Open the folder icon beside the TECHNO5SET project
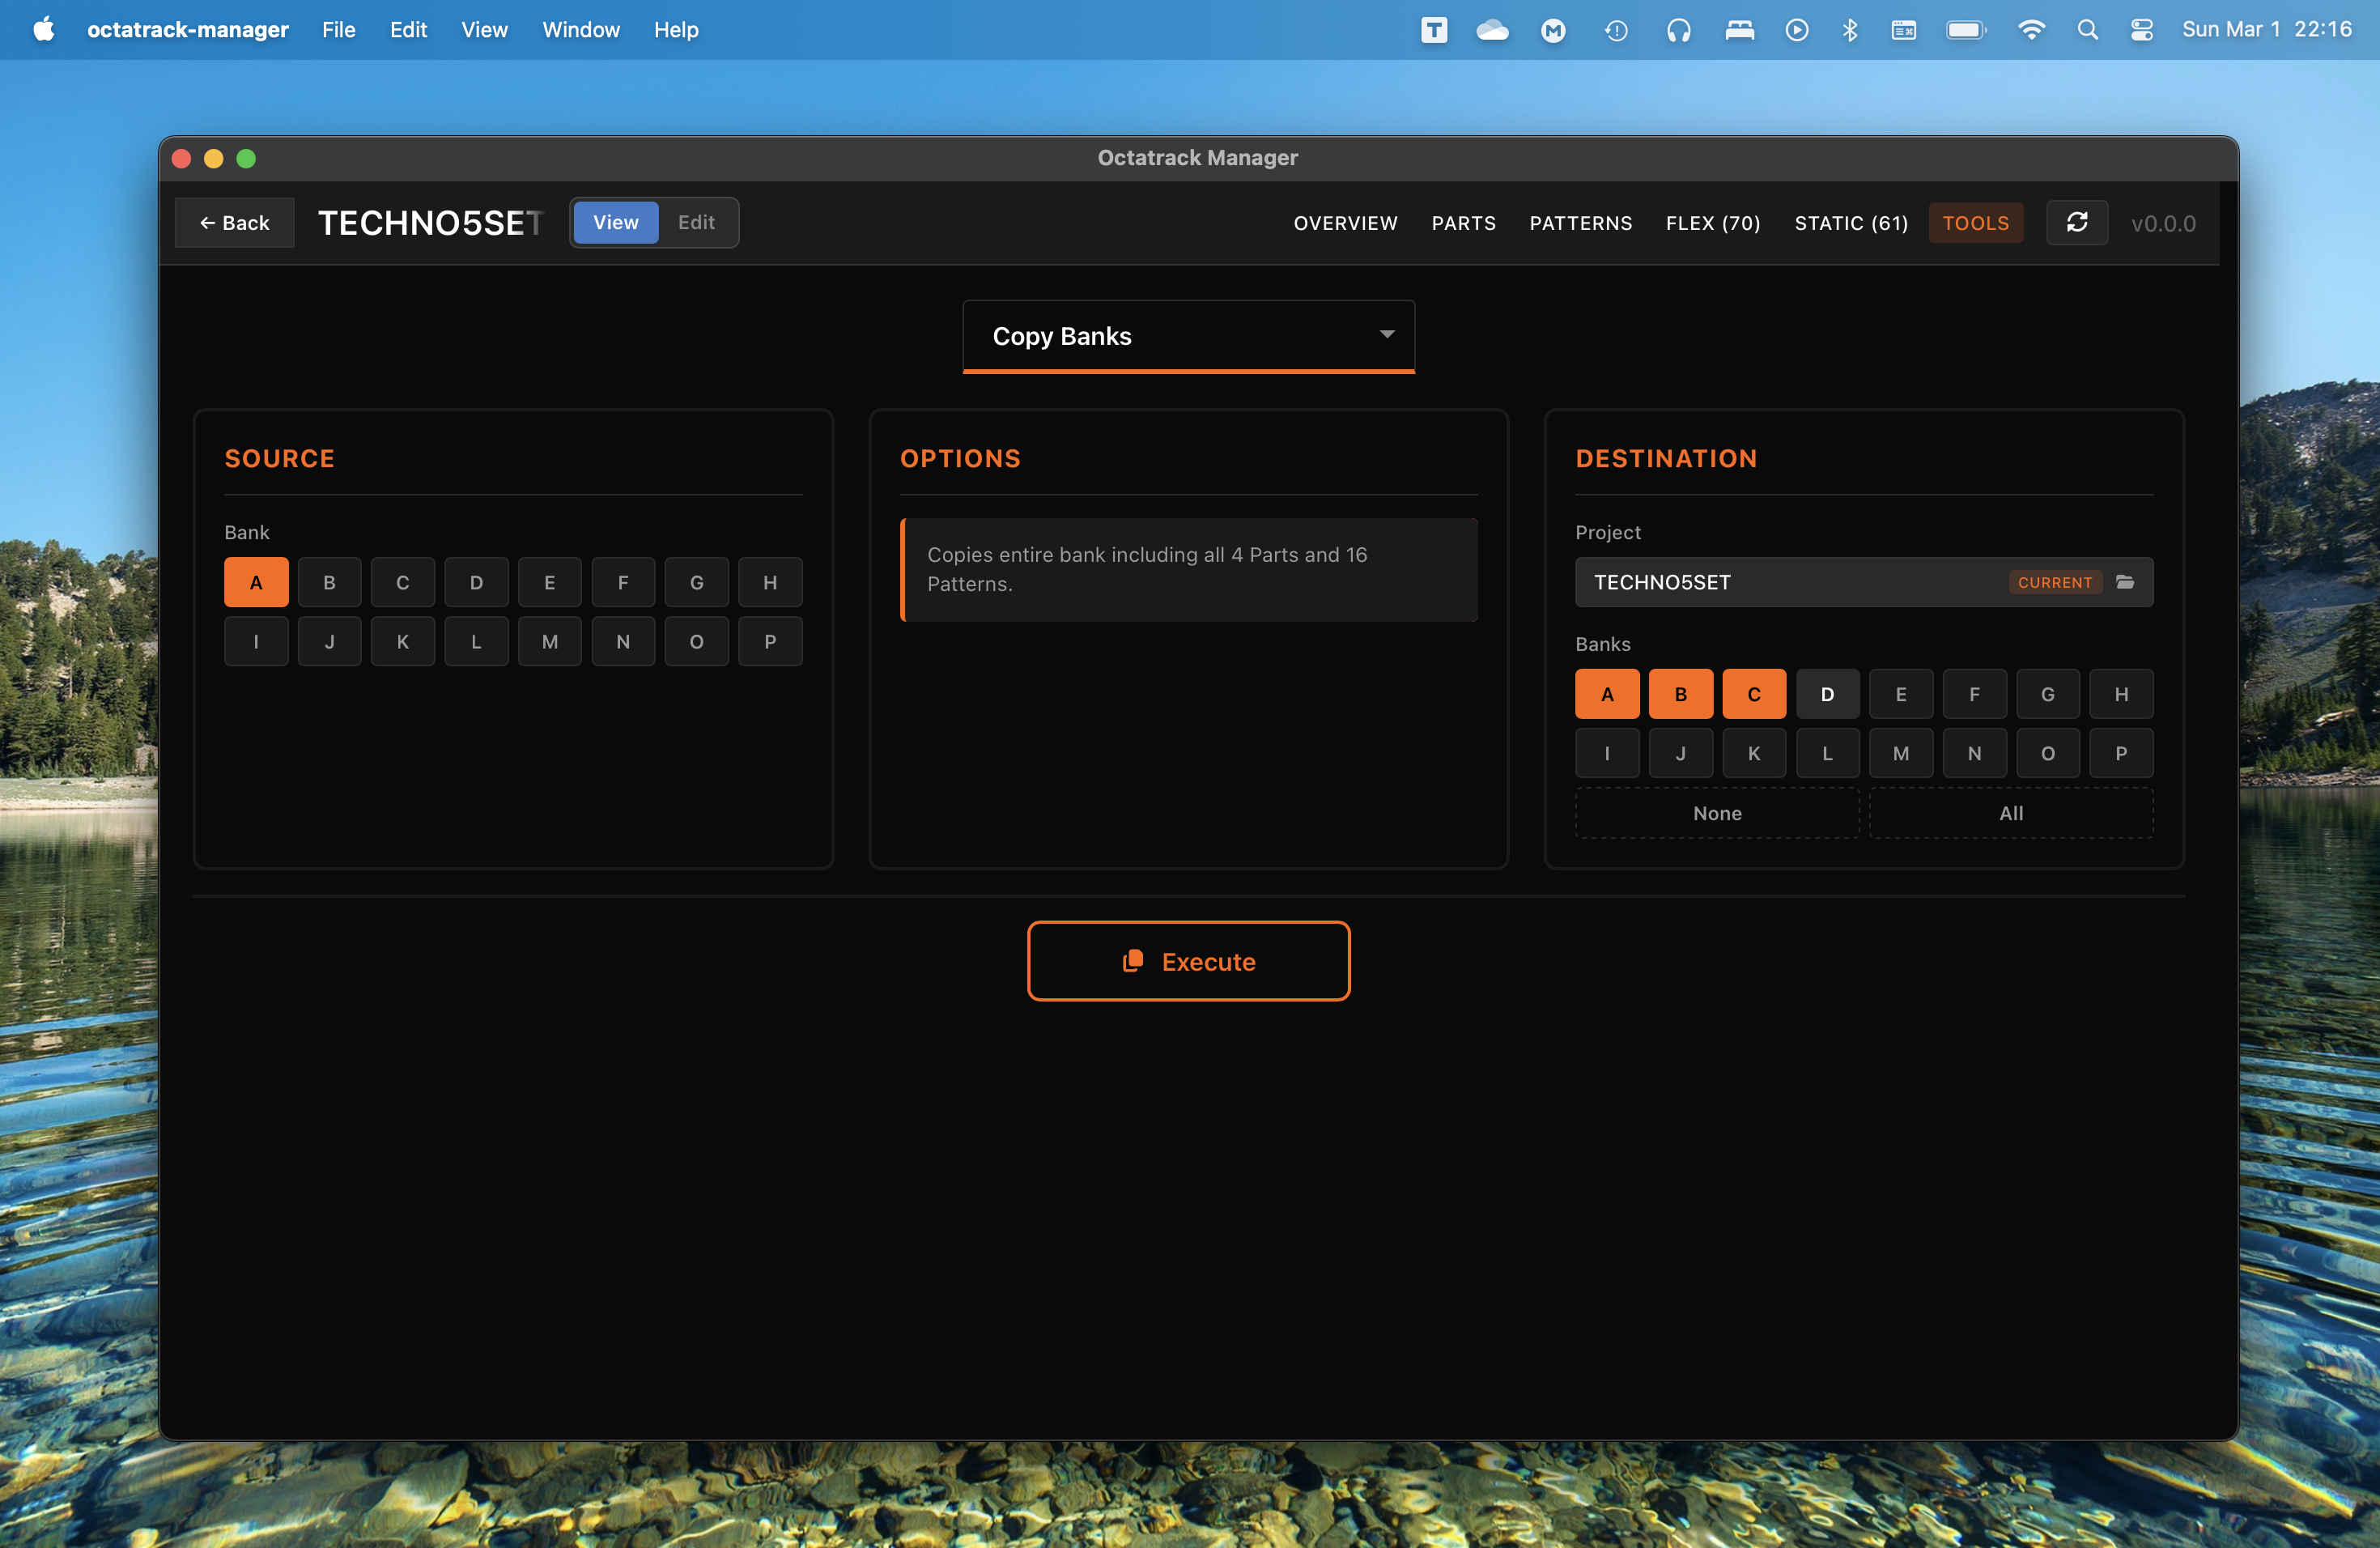The width and height of the screenshot is (2380, 1548). tap(2124, 582)
